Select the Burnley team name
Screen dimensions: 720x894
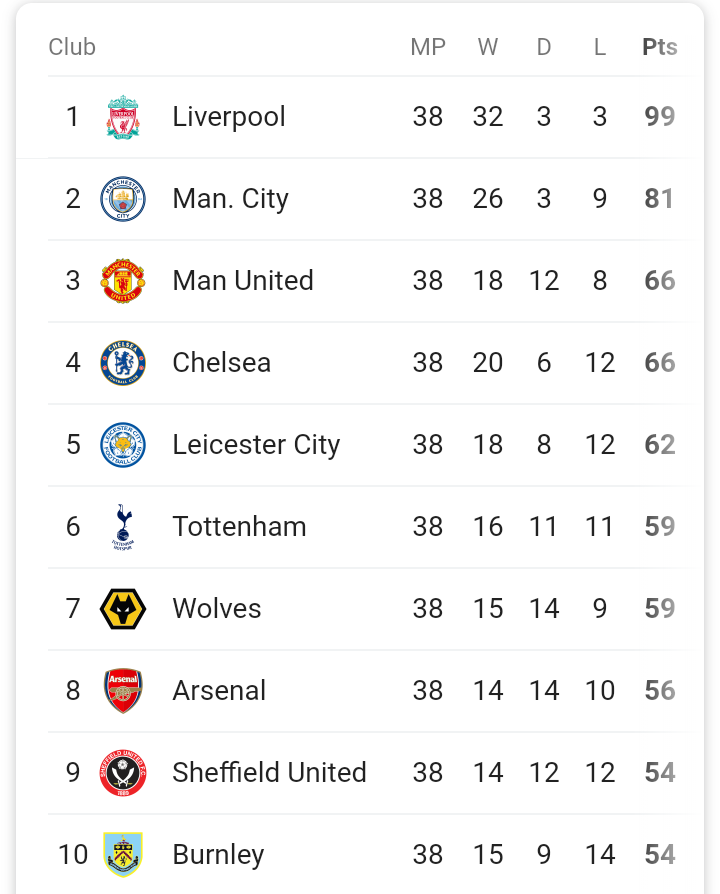tap(218, 855)
